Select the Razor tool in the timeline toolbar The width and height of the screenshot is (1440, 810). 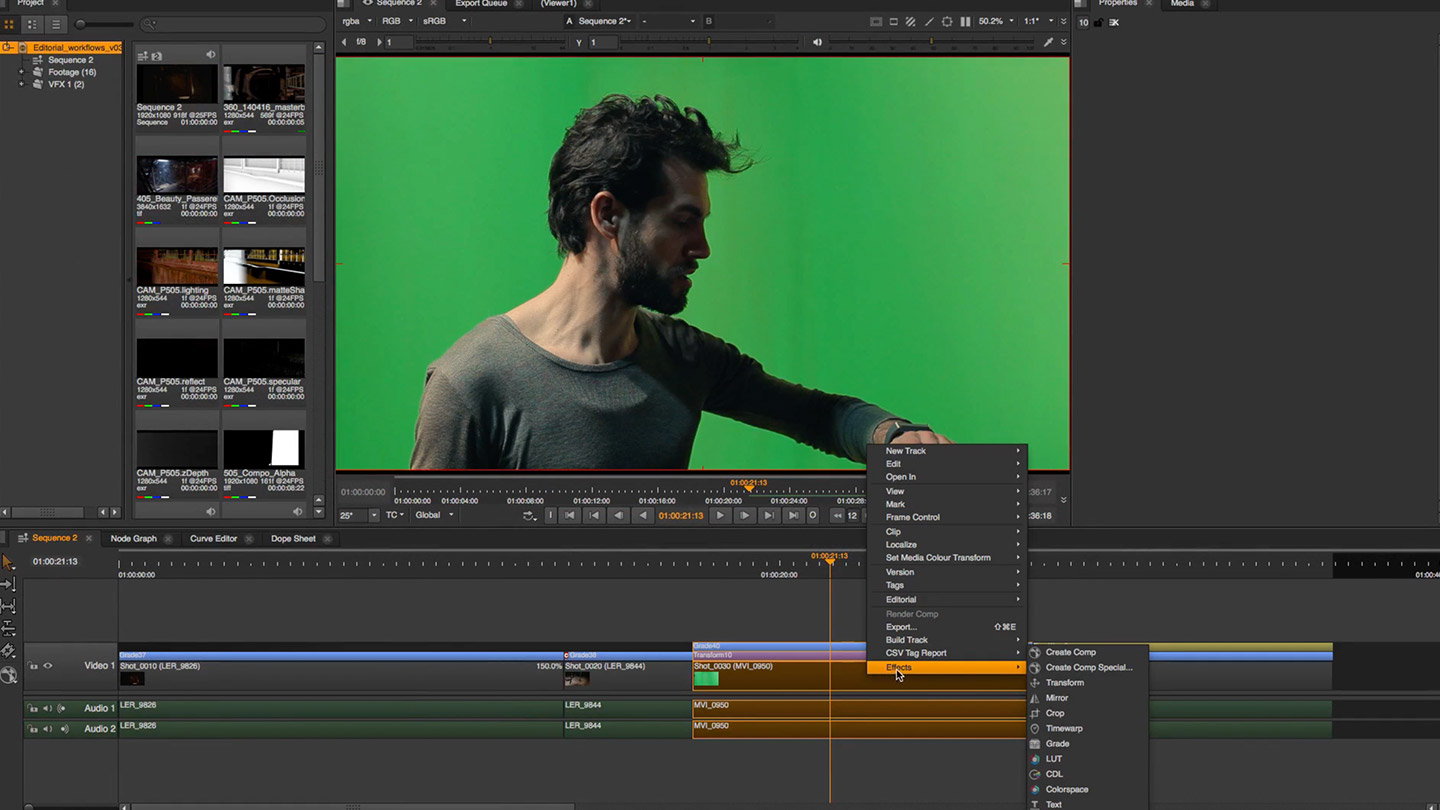(8, 651)
